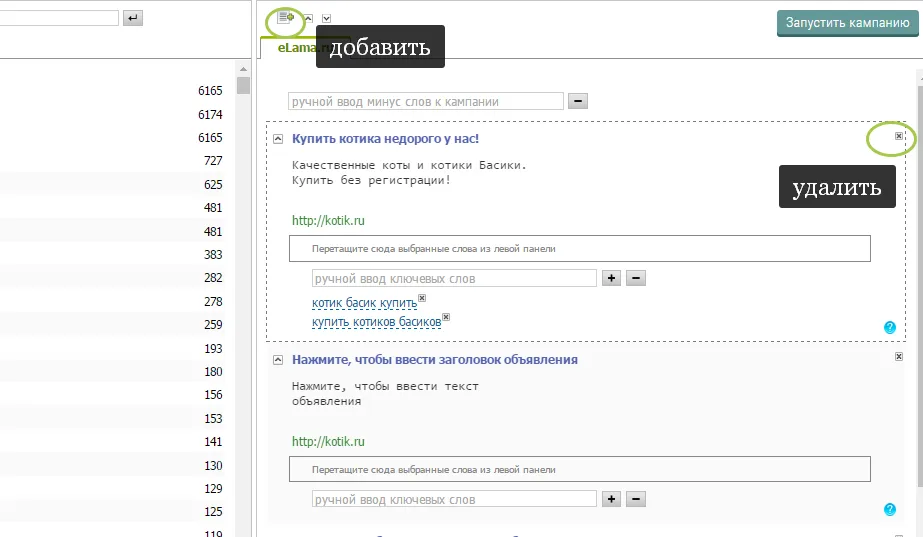The height and width of the screenshot is (537, 923).
Task: Edit the headline Купить котика недорого у нас!
Action: pyautogui.click(x=385, y=139)
